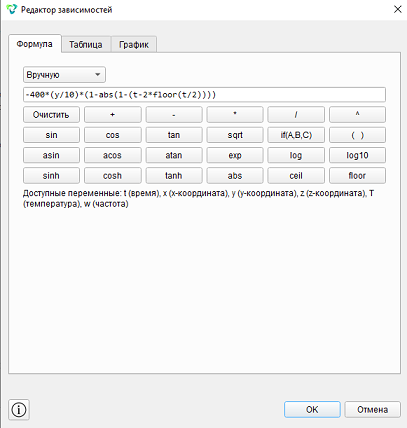Switch to the График tab
Screen dimensions: 407x428
click(134, 44)
